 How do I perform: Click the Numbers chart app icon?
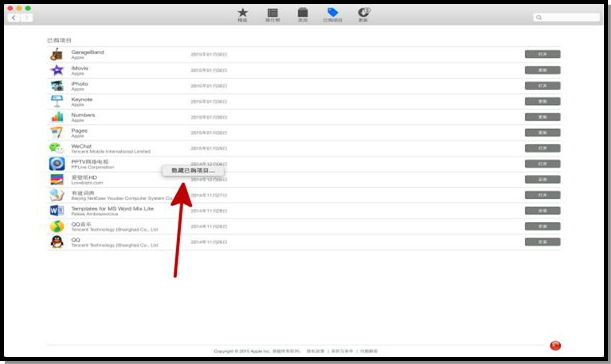[x=57, y=117]
